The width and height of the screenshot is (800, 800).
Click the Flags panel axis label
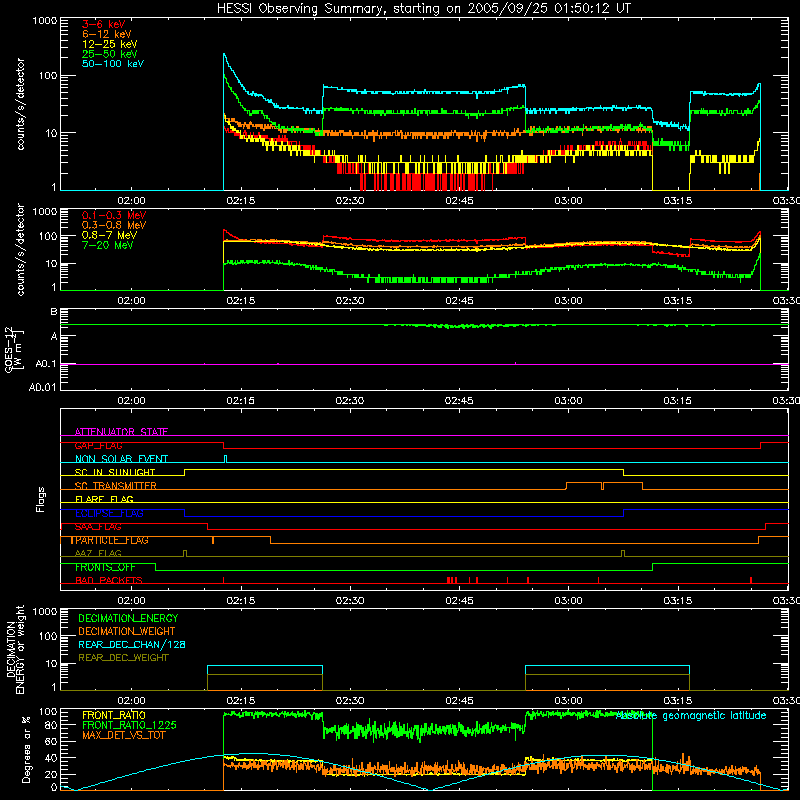(41, 499)
